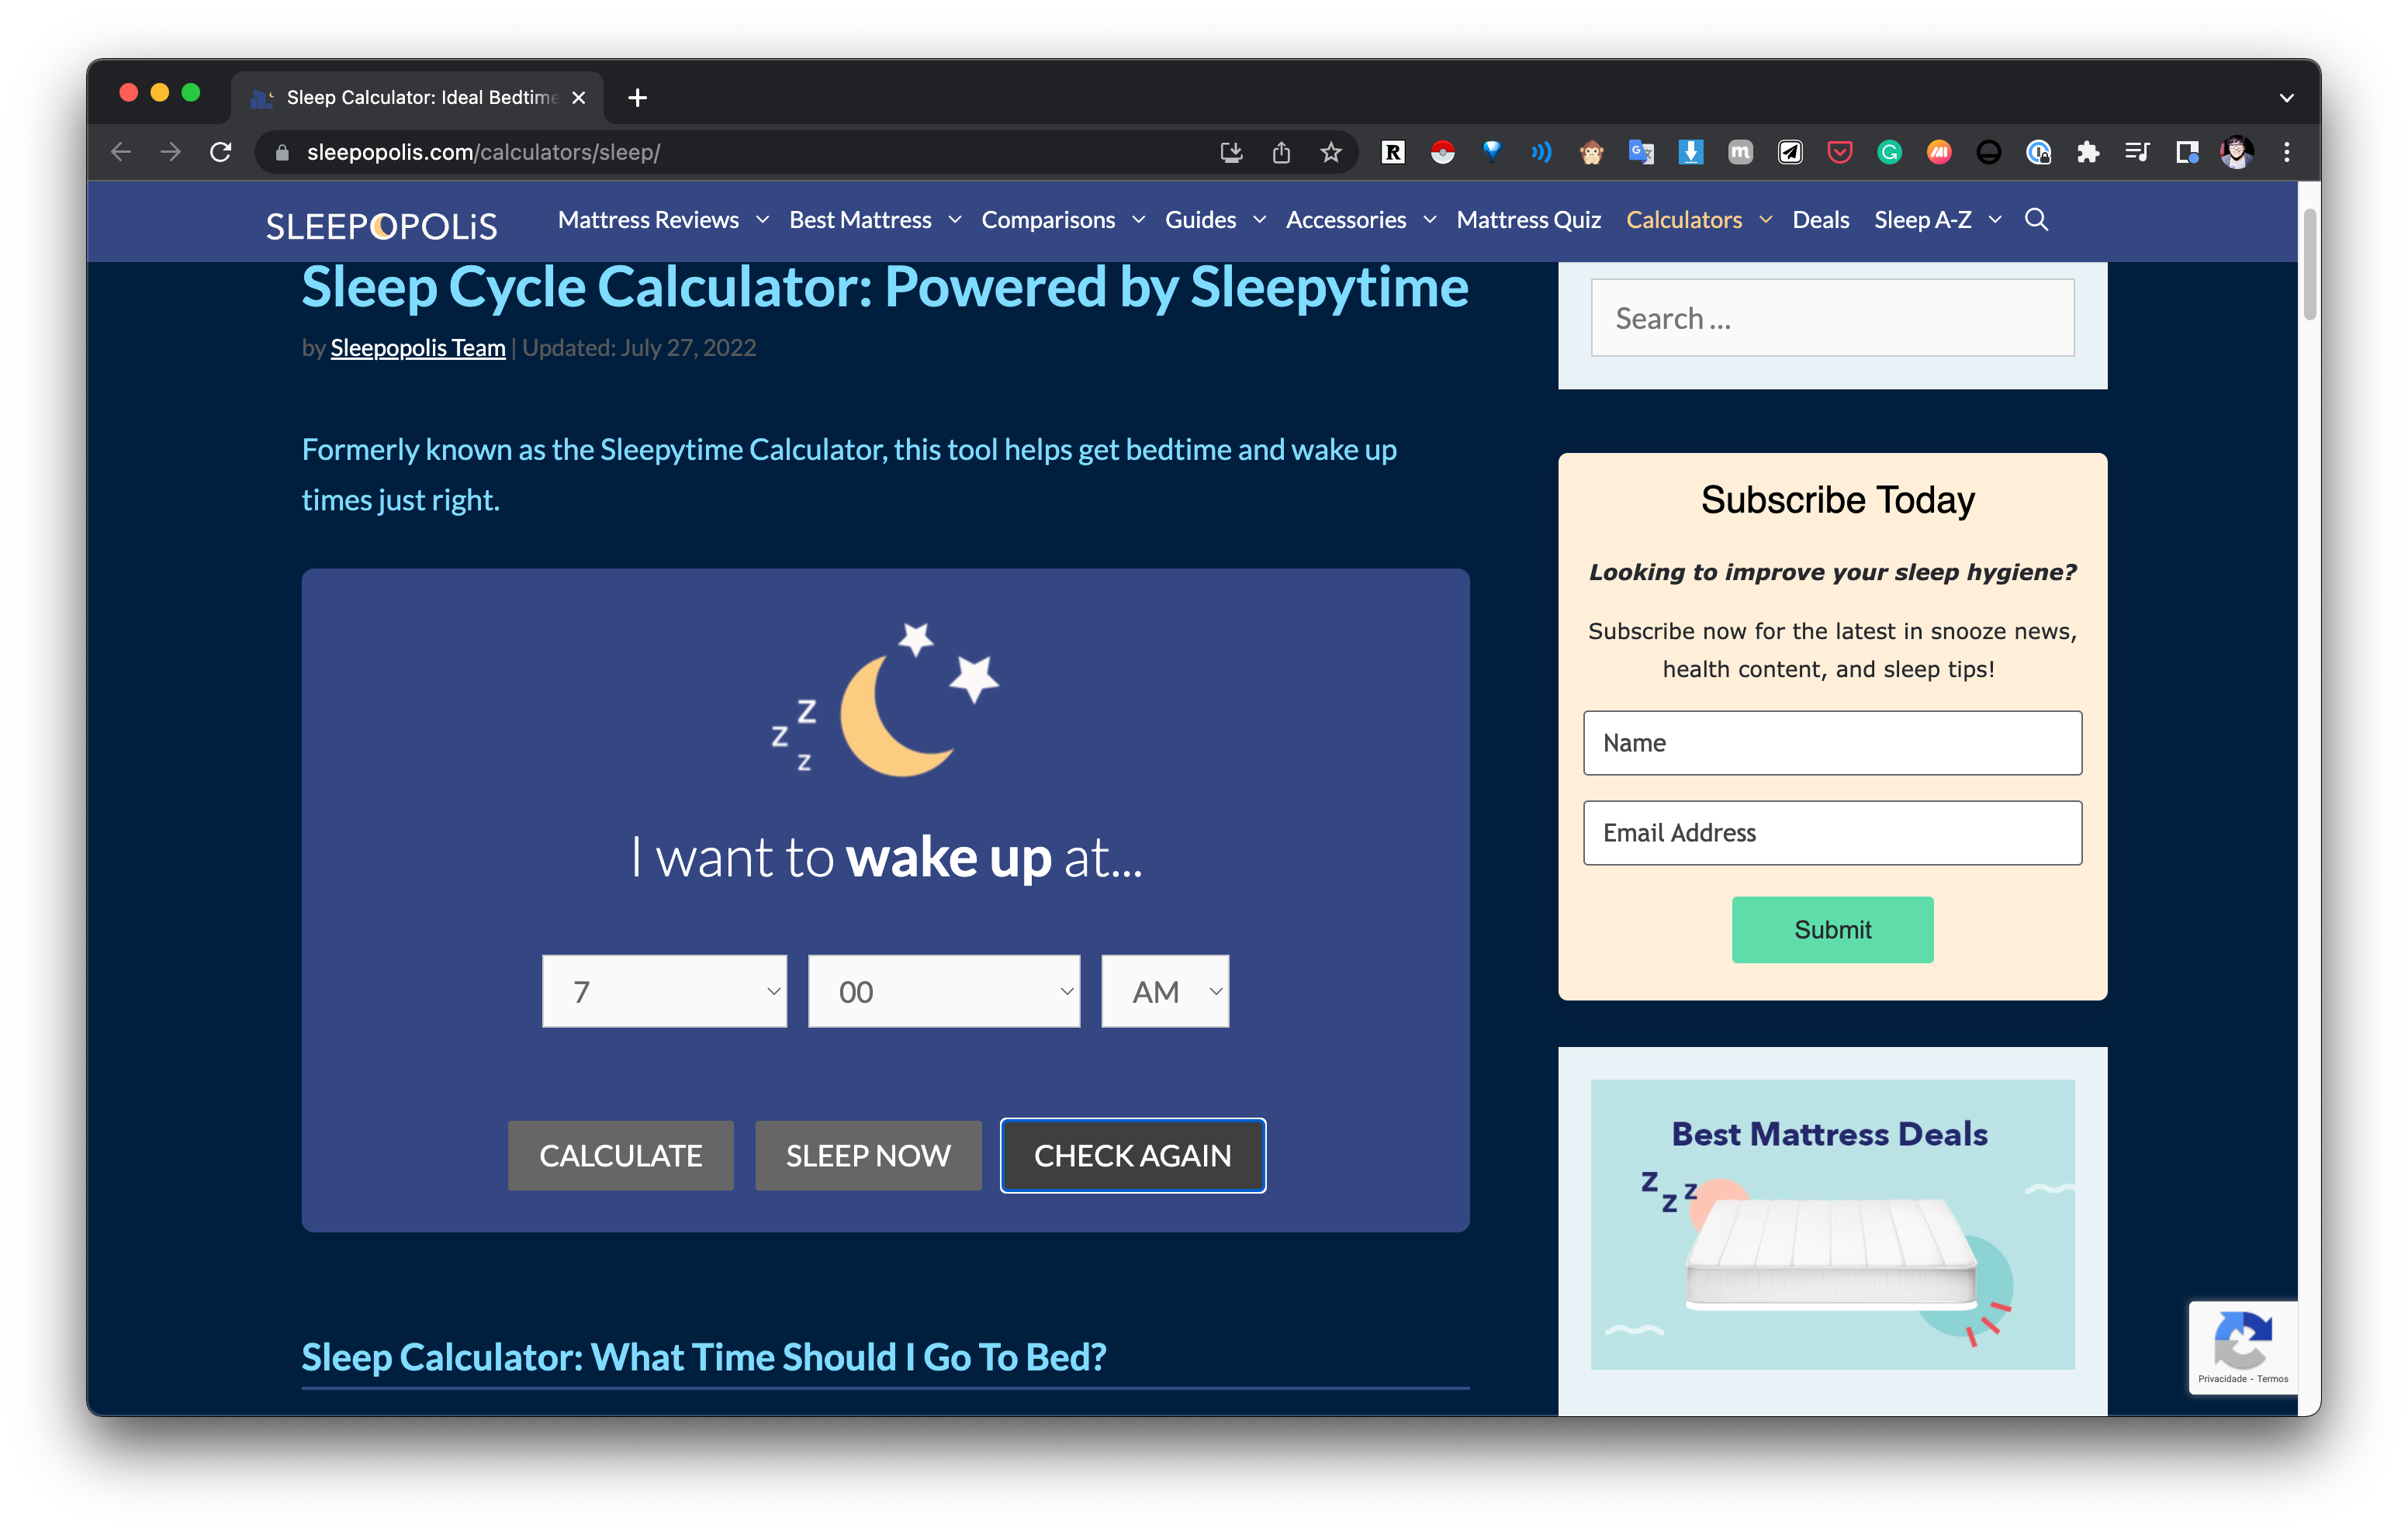The height and width of the screenshot is (1531, 2408).
Task: Click the site search magnifier icon
Action: click(2036, 220)
